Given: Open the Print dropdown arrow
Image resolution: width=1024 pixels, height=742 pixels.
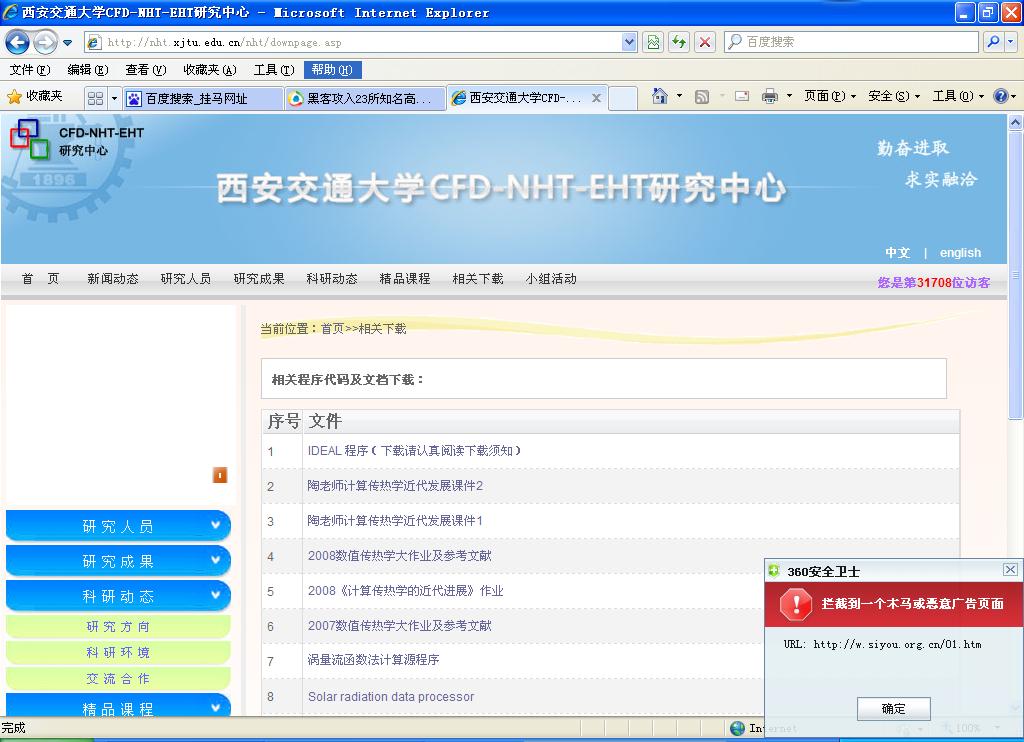Looking at the screenshot, I should coord(789,97).
